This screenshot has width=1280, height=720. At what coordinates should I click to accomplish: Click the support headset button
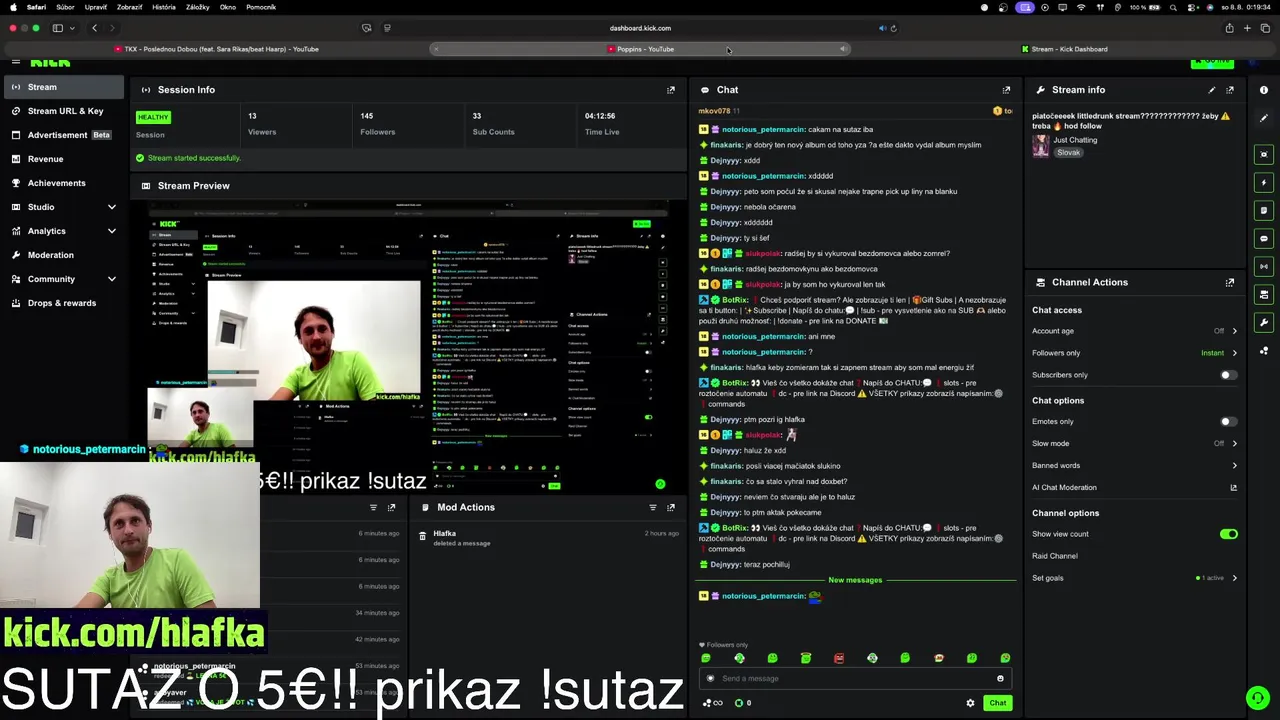[x=1257, y=697]
